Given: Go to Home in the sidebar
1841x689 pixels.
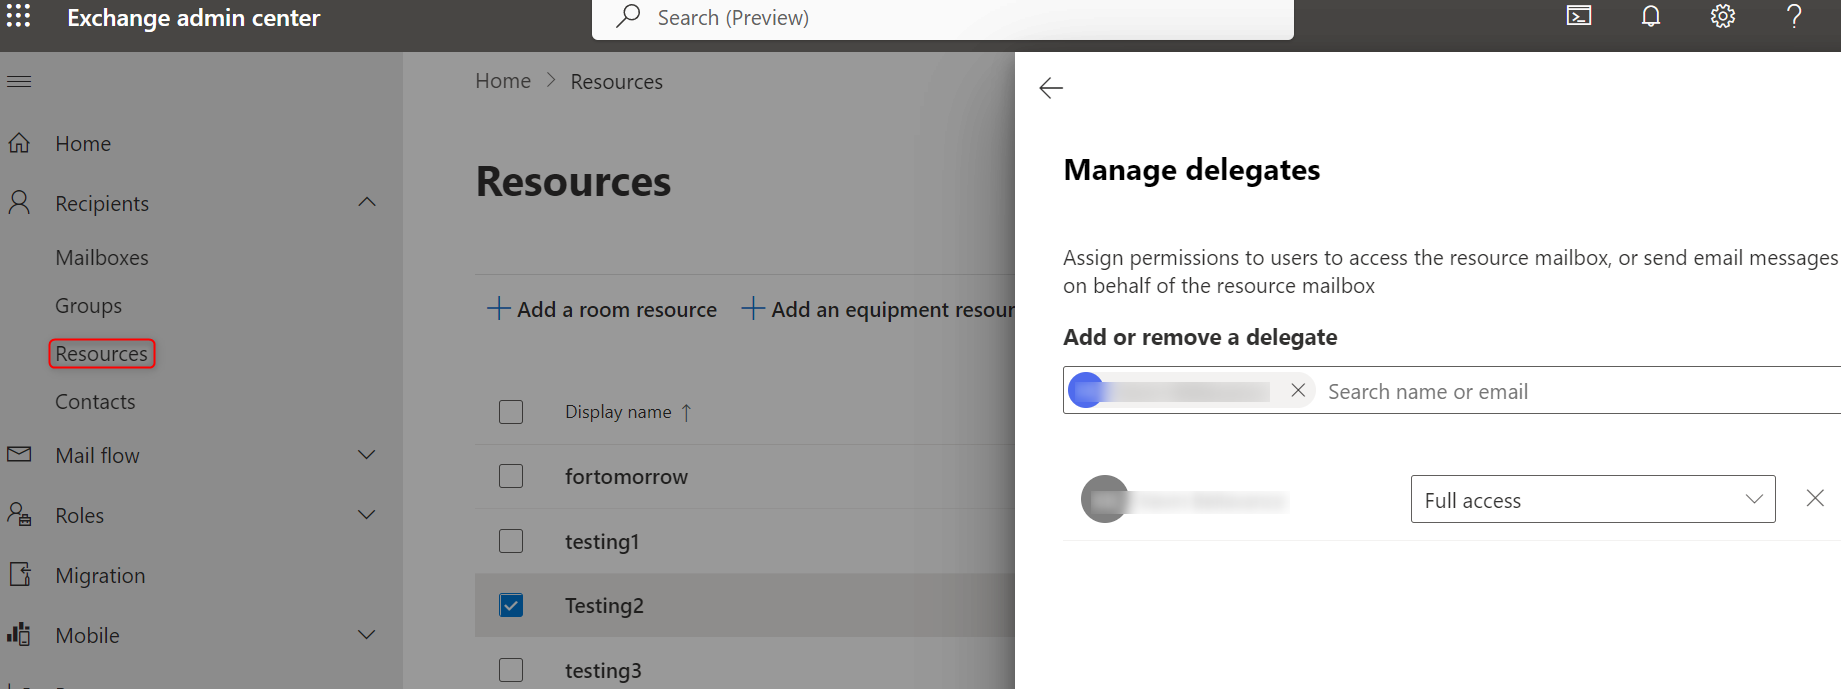Looking at the screenshot, I should [83, 144].
